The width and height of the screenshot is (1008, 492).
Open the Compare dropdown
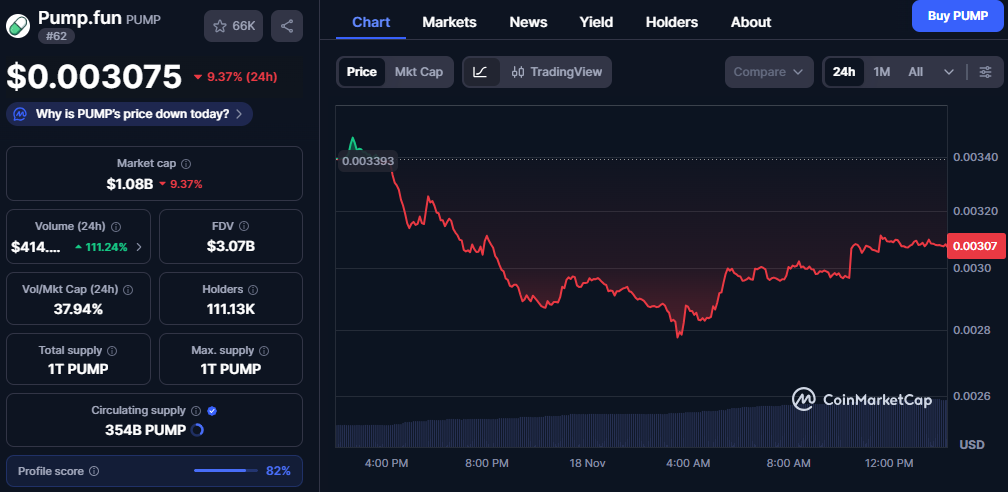(769, 72)
